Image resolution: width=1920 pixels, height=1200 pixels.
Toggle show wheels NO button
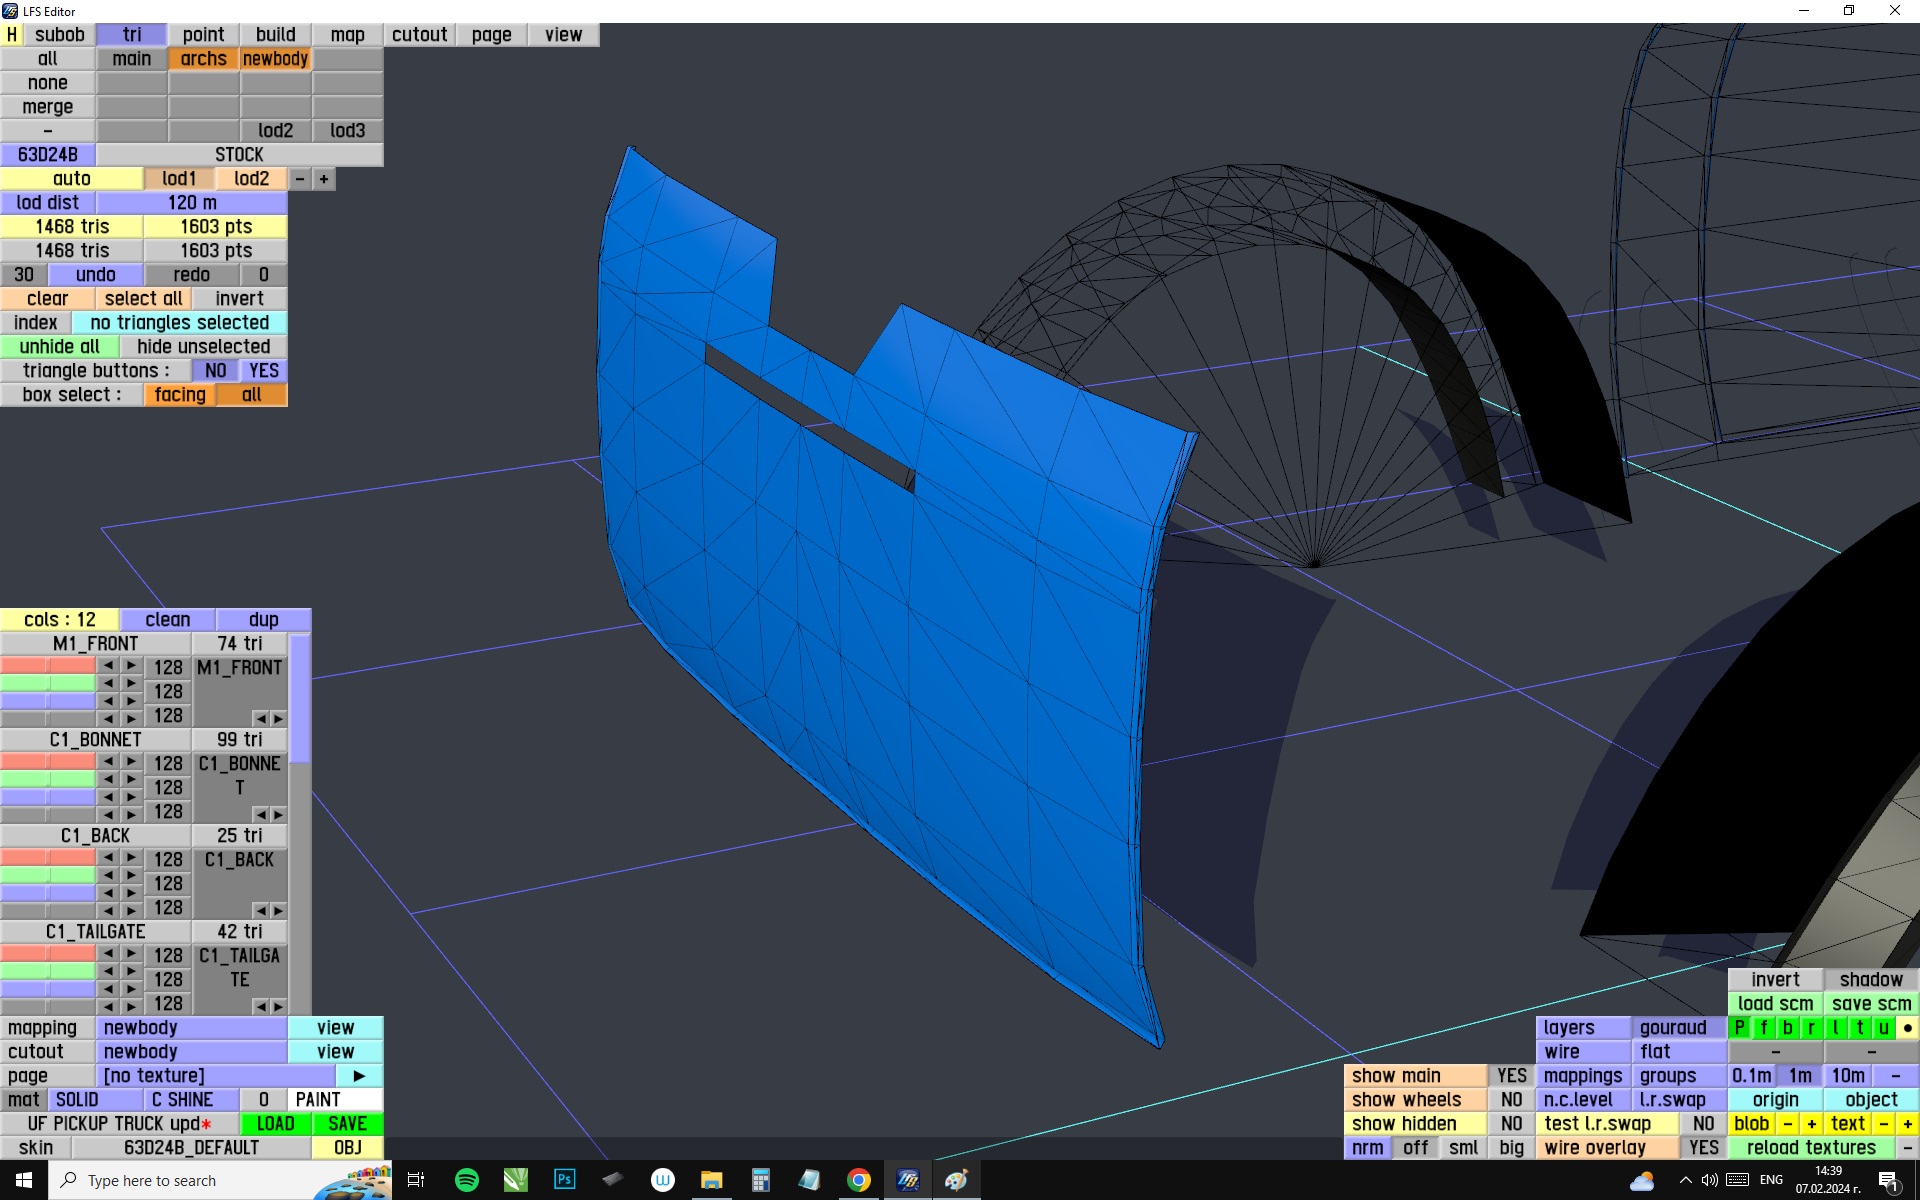(1511, 1100)
